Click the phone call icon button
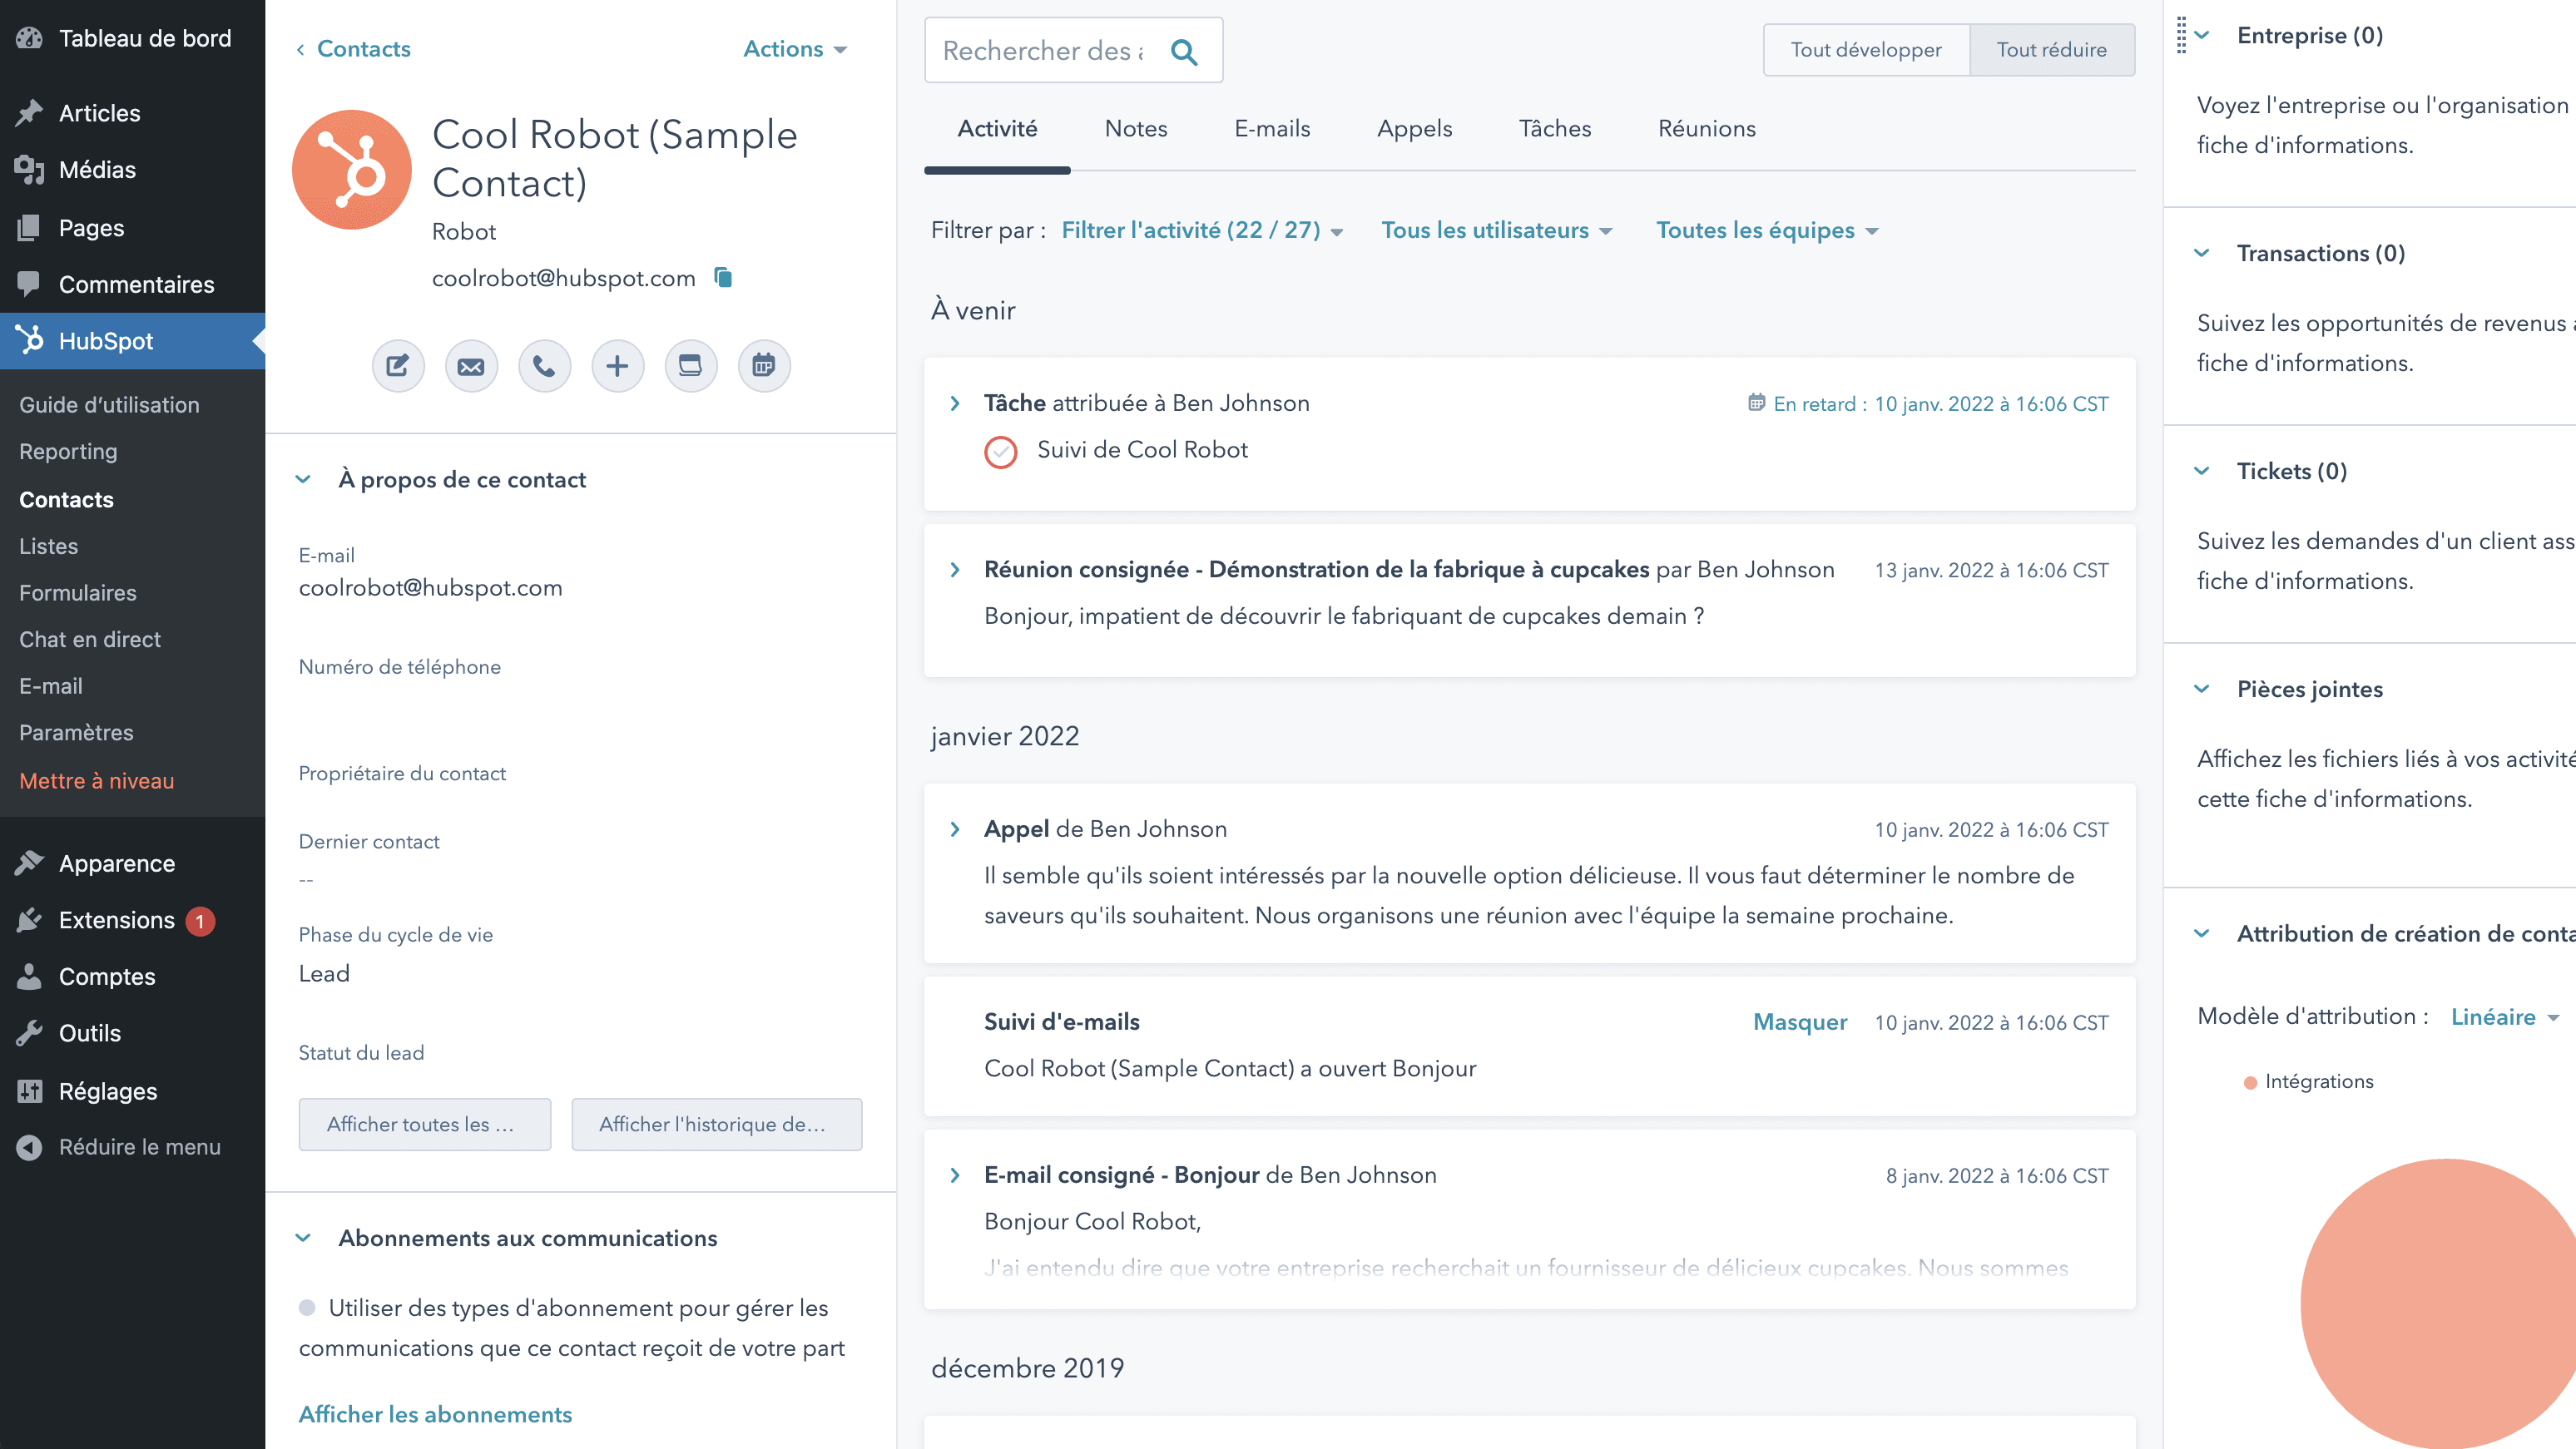Viewport: 2576px width, 1449px height. point(544,366)
